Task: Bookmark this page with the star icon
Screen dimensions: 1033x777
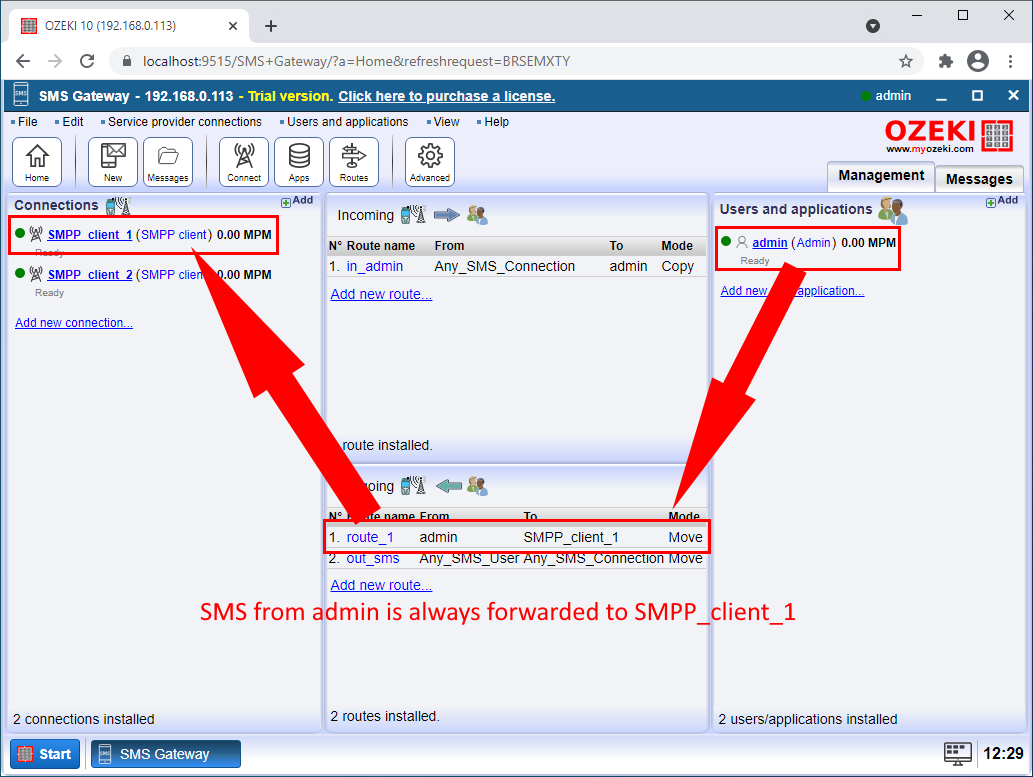Action: [x=906, y=61]
